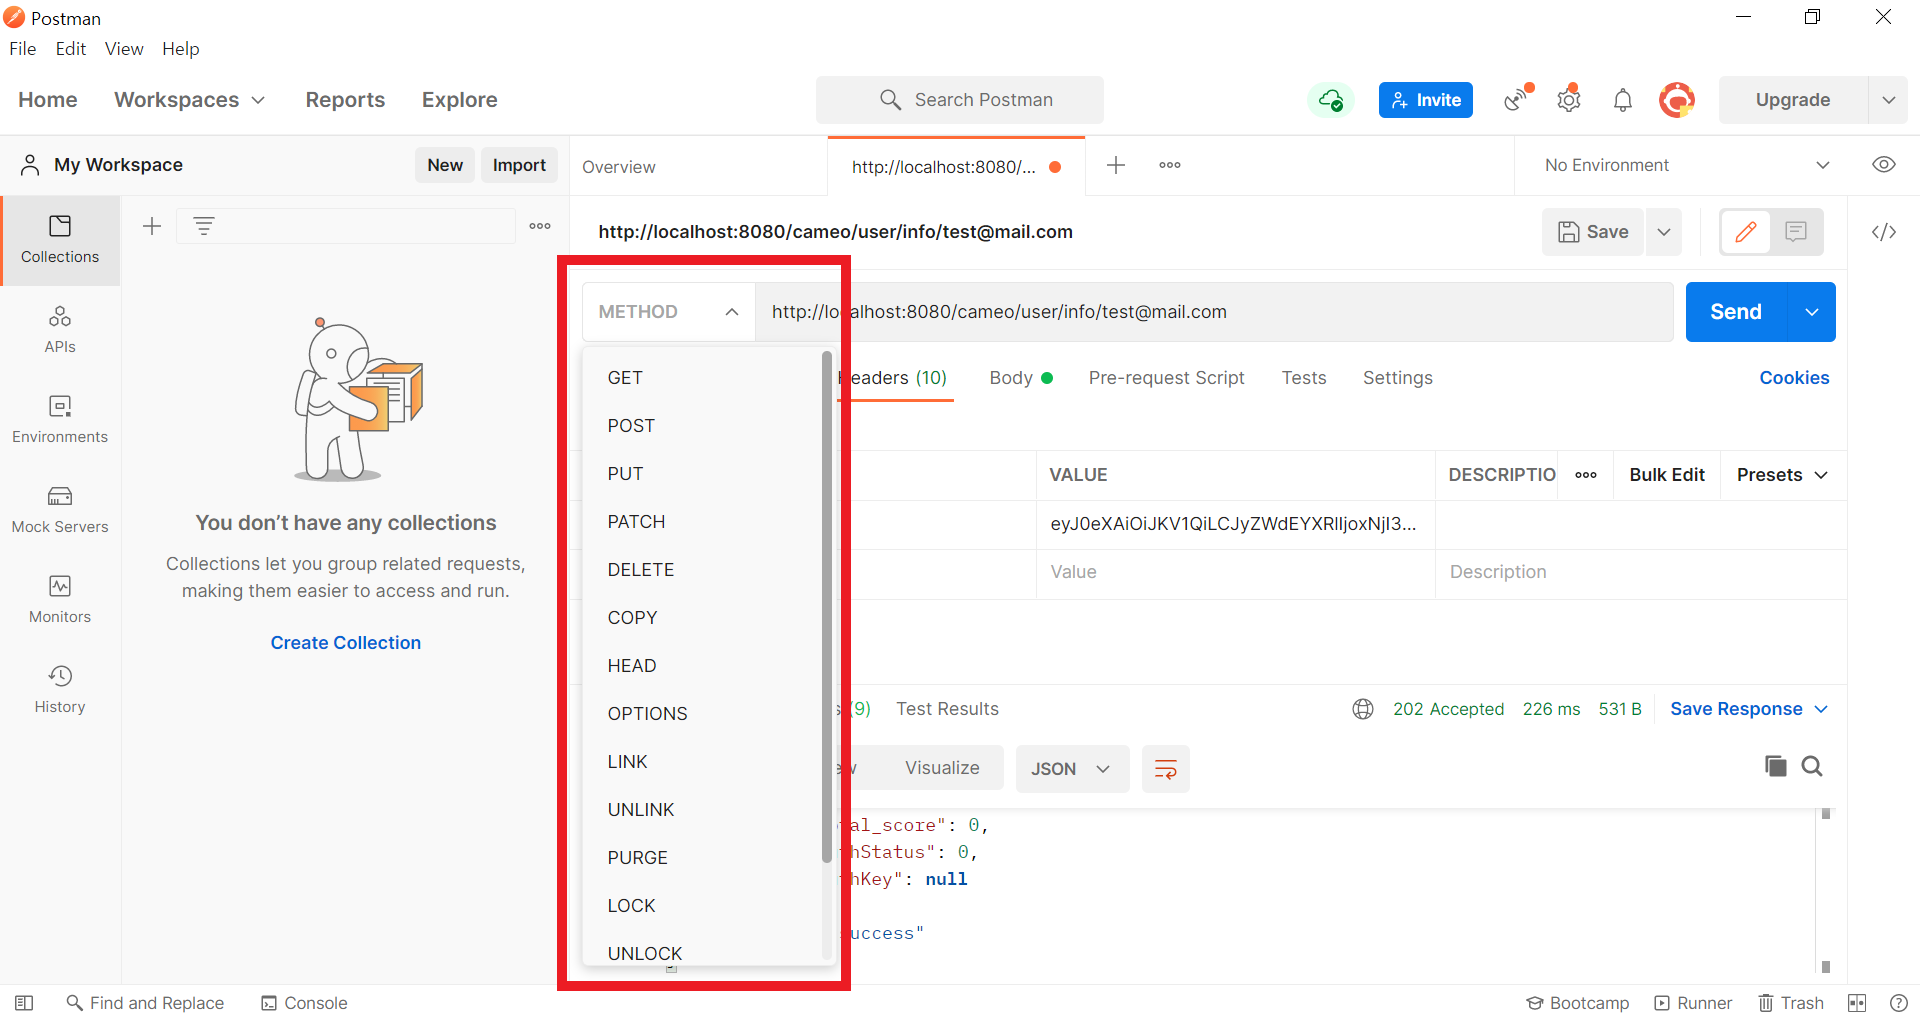Open the code snippet panel icon
Viewport: 1920px width, 1020px height.
coord(1884,232)
